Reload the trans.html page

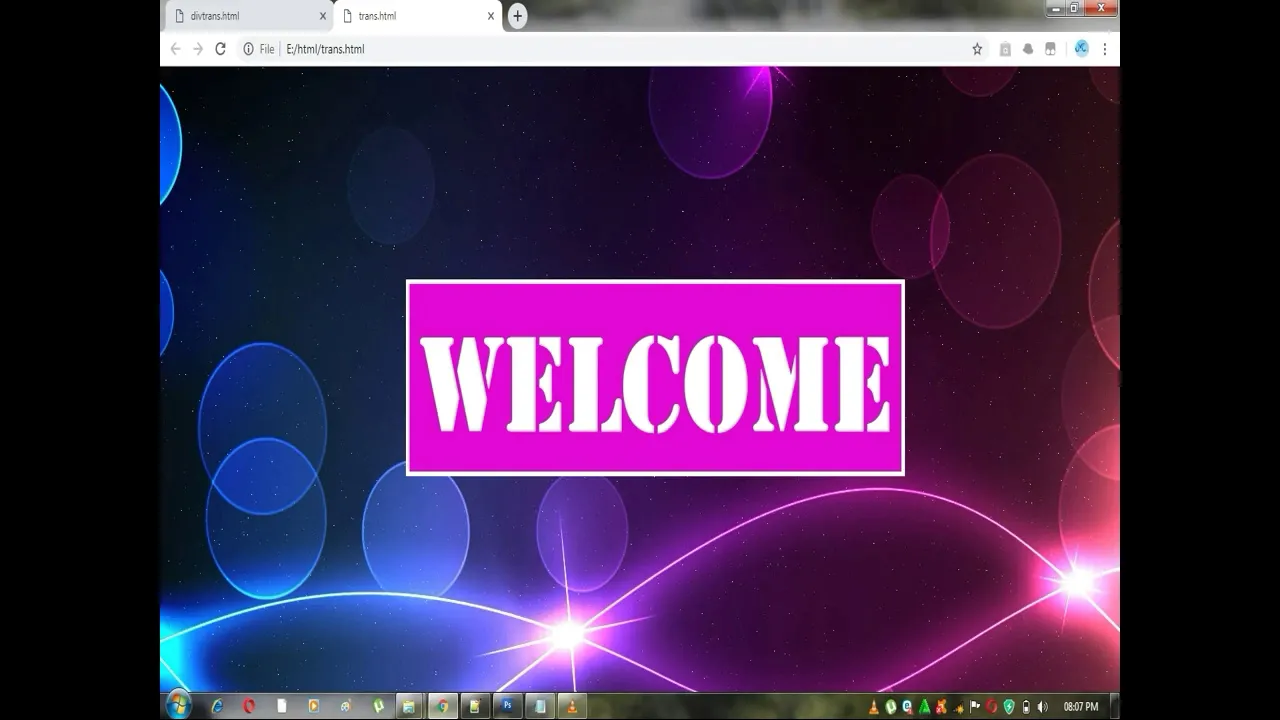click(221, 49)
